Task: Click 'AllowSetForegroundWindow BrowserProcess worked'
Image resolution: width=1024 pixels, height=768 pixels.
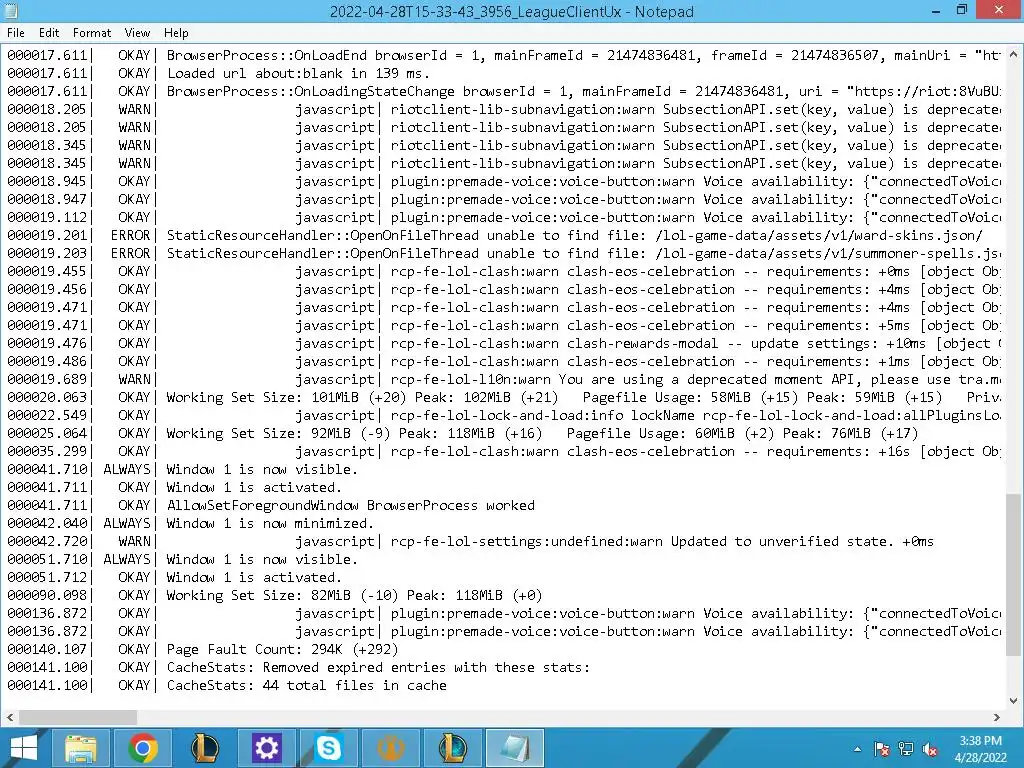Action: pos(351,505)
